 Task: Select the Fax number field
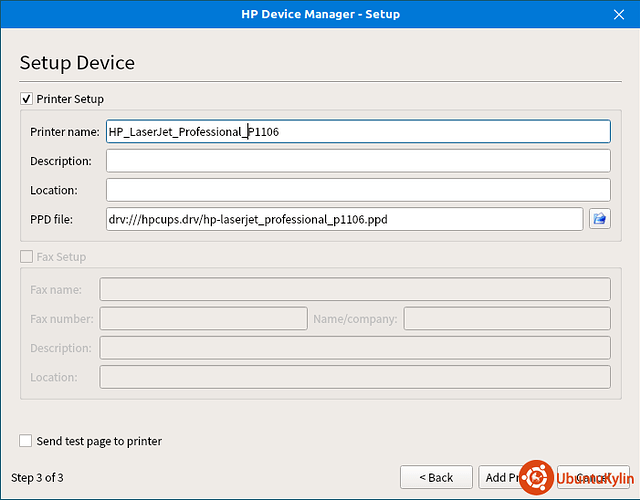203,319
